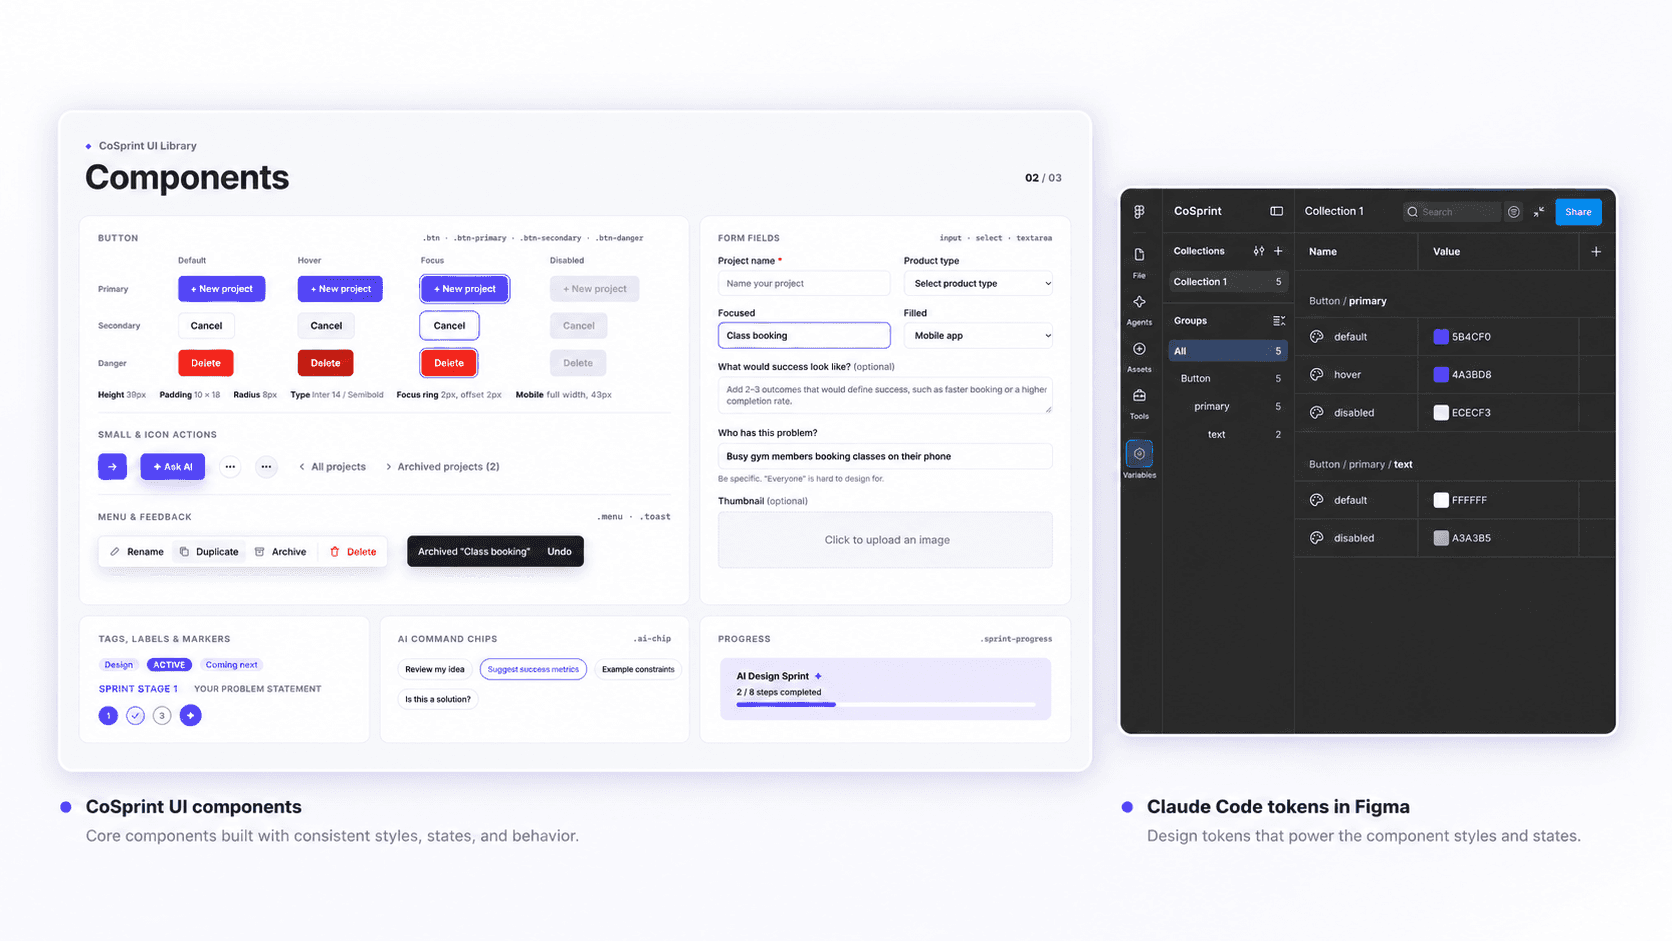Open the Mobile app filled dropdown
This screenshot has height=941, width=1672.
coord(978,336)
